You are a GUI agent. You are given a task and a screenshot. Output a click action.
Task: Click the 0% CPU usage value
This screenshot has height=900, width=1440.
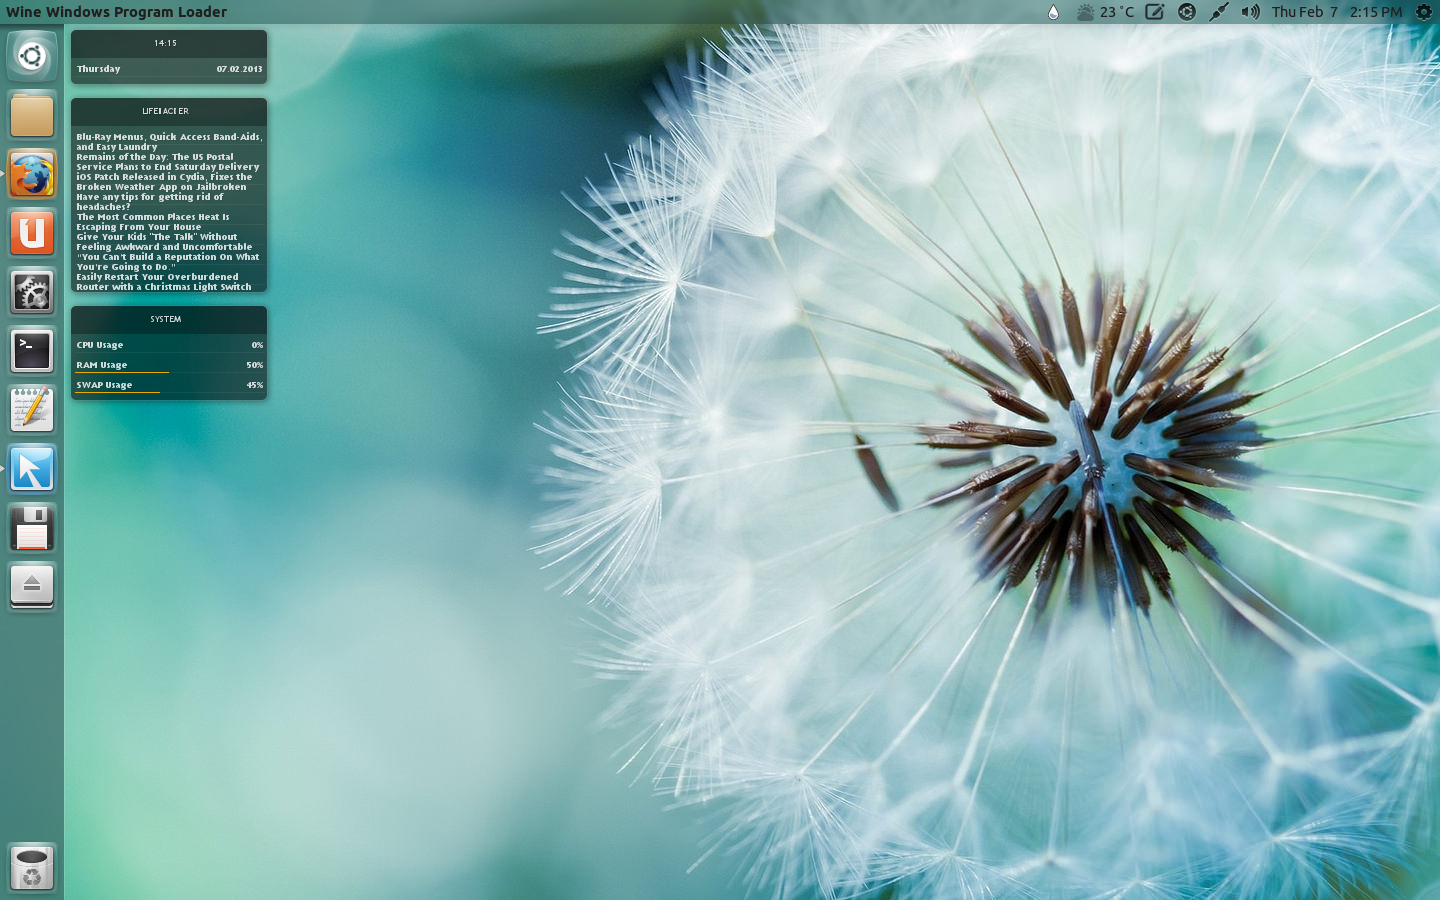coord(257,345)
